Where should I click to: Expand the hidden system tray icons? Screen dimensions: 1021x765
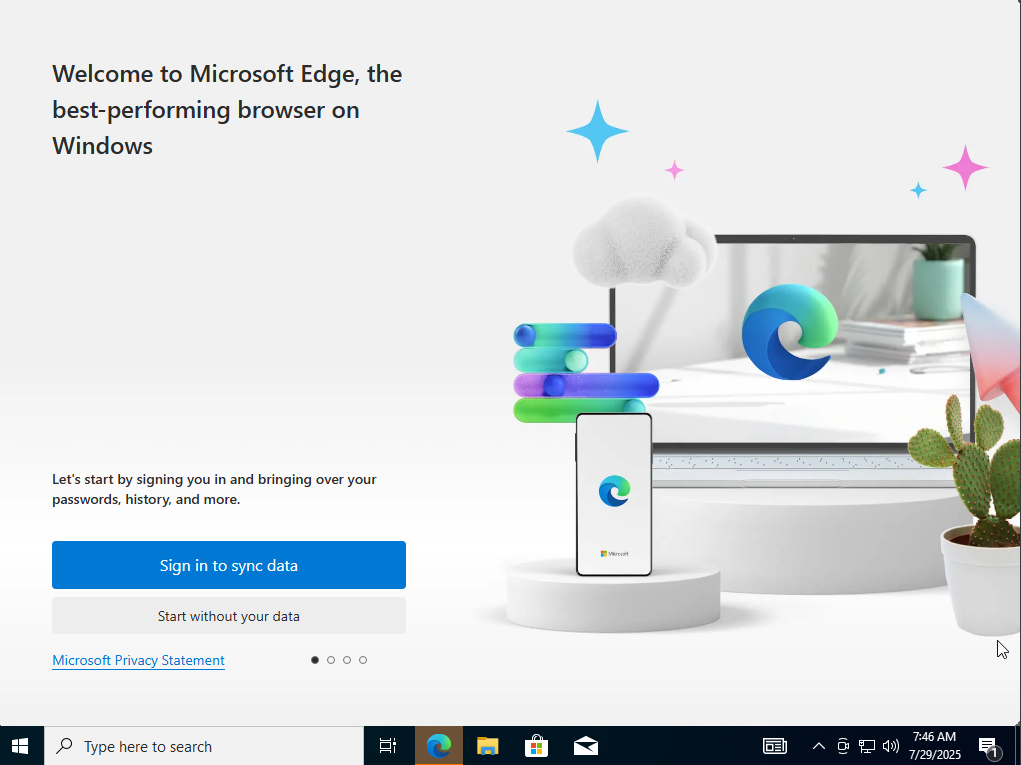(818, 746)
